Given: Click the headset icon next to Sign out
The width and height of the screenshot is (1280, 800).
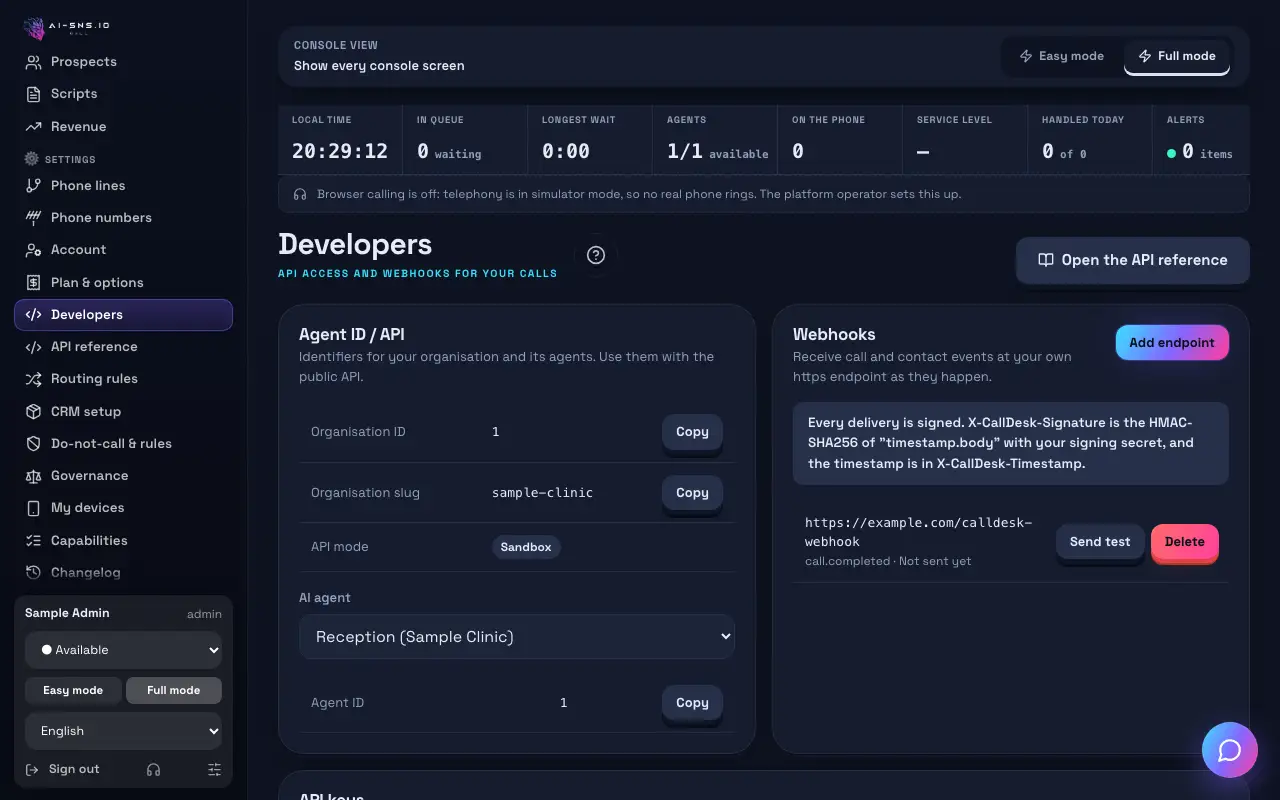Looking at the screenshot, I should pyautogui.click(x=153, y=769).
